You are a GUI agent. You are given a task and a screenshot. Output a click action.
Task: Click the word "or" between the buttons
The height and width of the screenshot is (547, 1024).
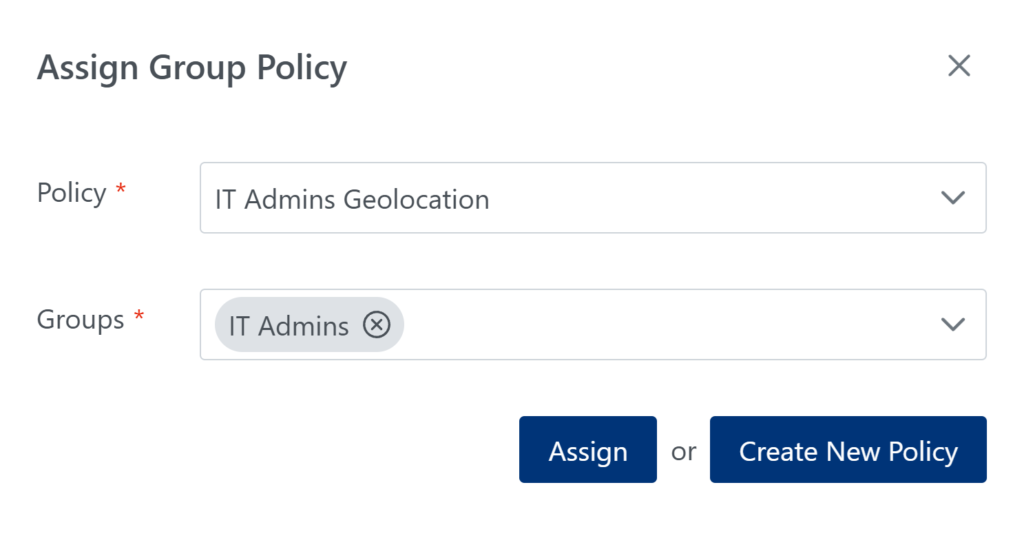(x=683, y=452)
